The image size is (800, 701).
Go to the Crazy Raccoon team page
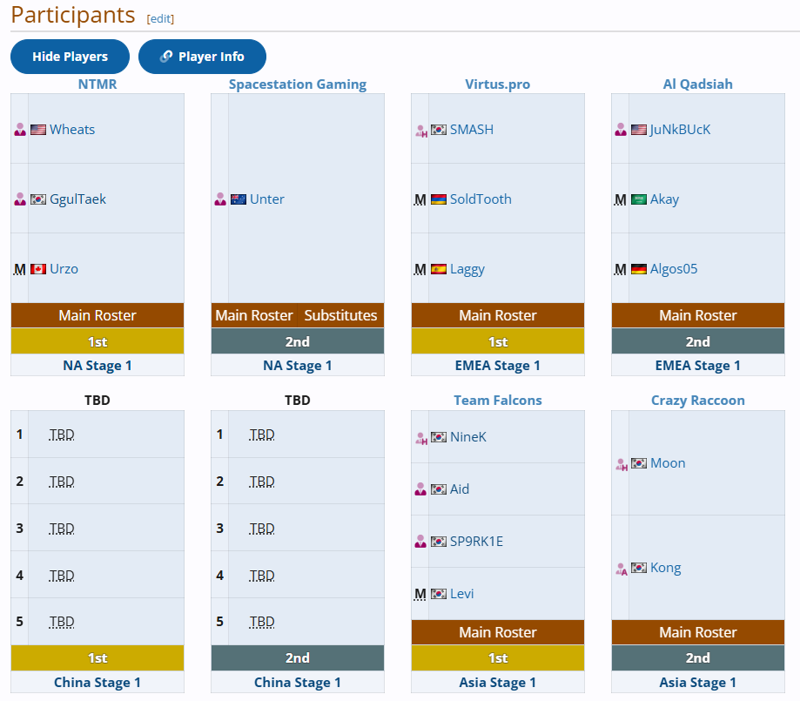pyautogui.click(x=697, y=400)
